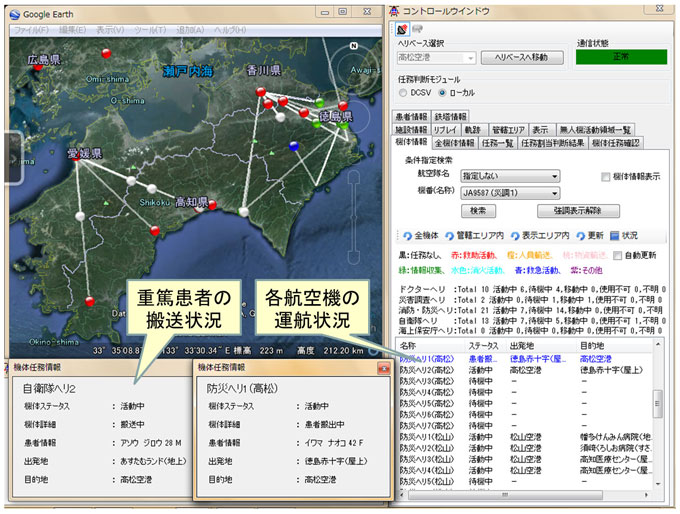Switch to the 鉄塔情報 tab

[450, 117]
